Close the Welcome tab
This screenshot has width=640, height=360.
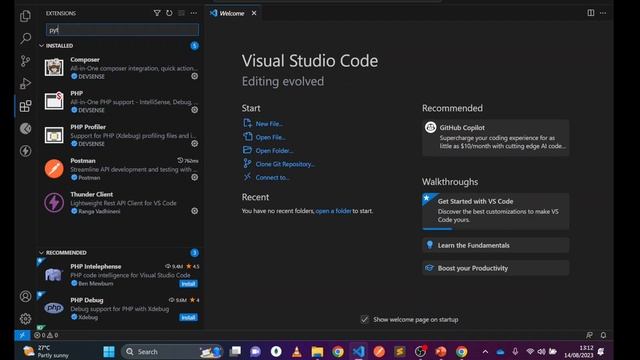(254, 13)
